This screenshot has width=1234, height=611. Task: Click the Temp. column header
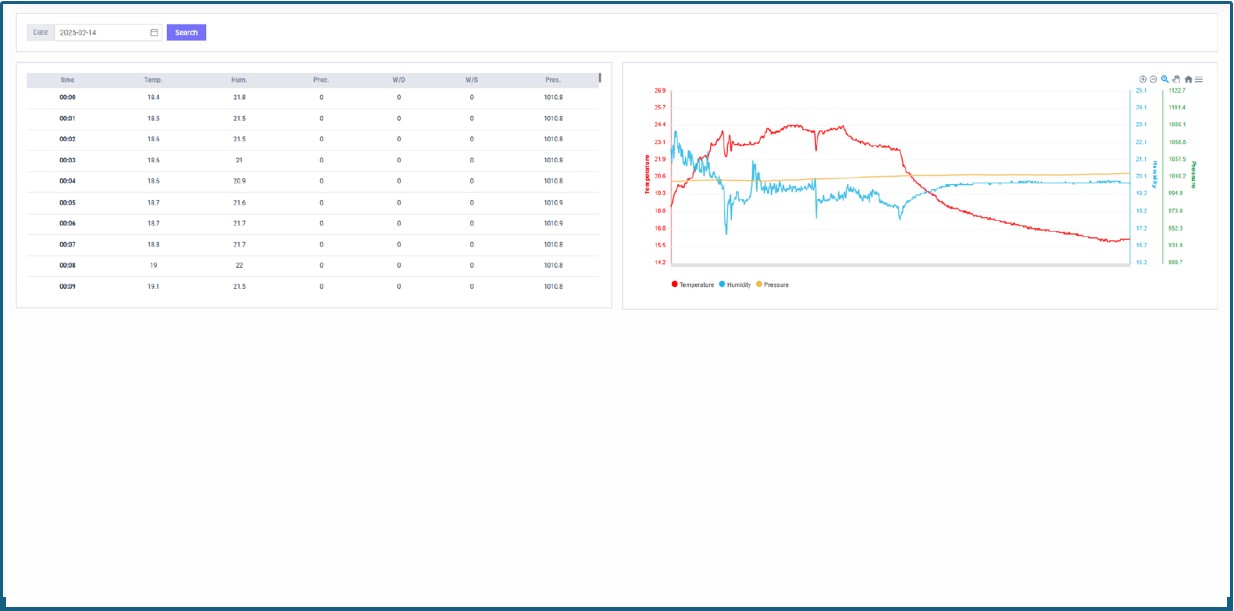(153, 80)
